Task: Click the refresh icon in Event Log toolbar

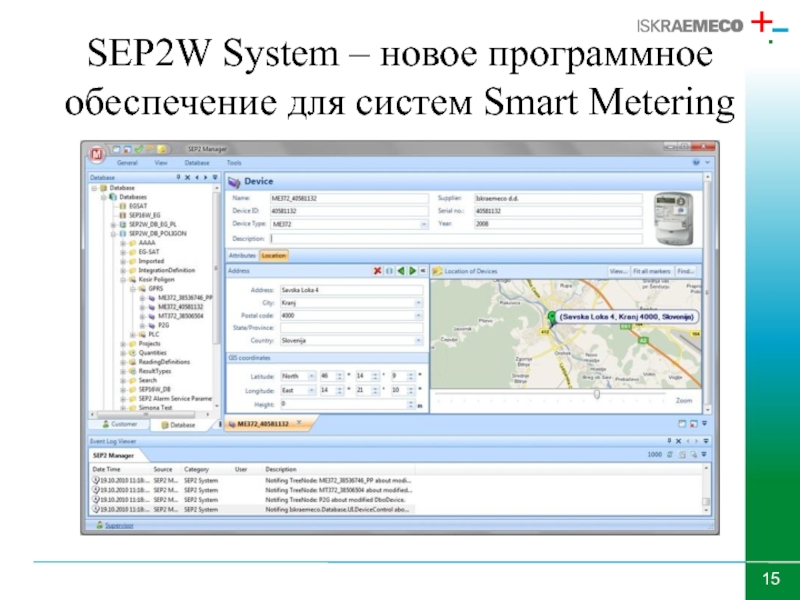Action: [670, 455]
